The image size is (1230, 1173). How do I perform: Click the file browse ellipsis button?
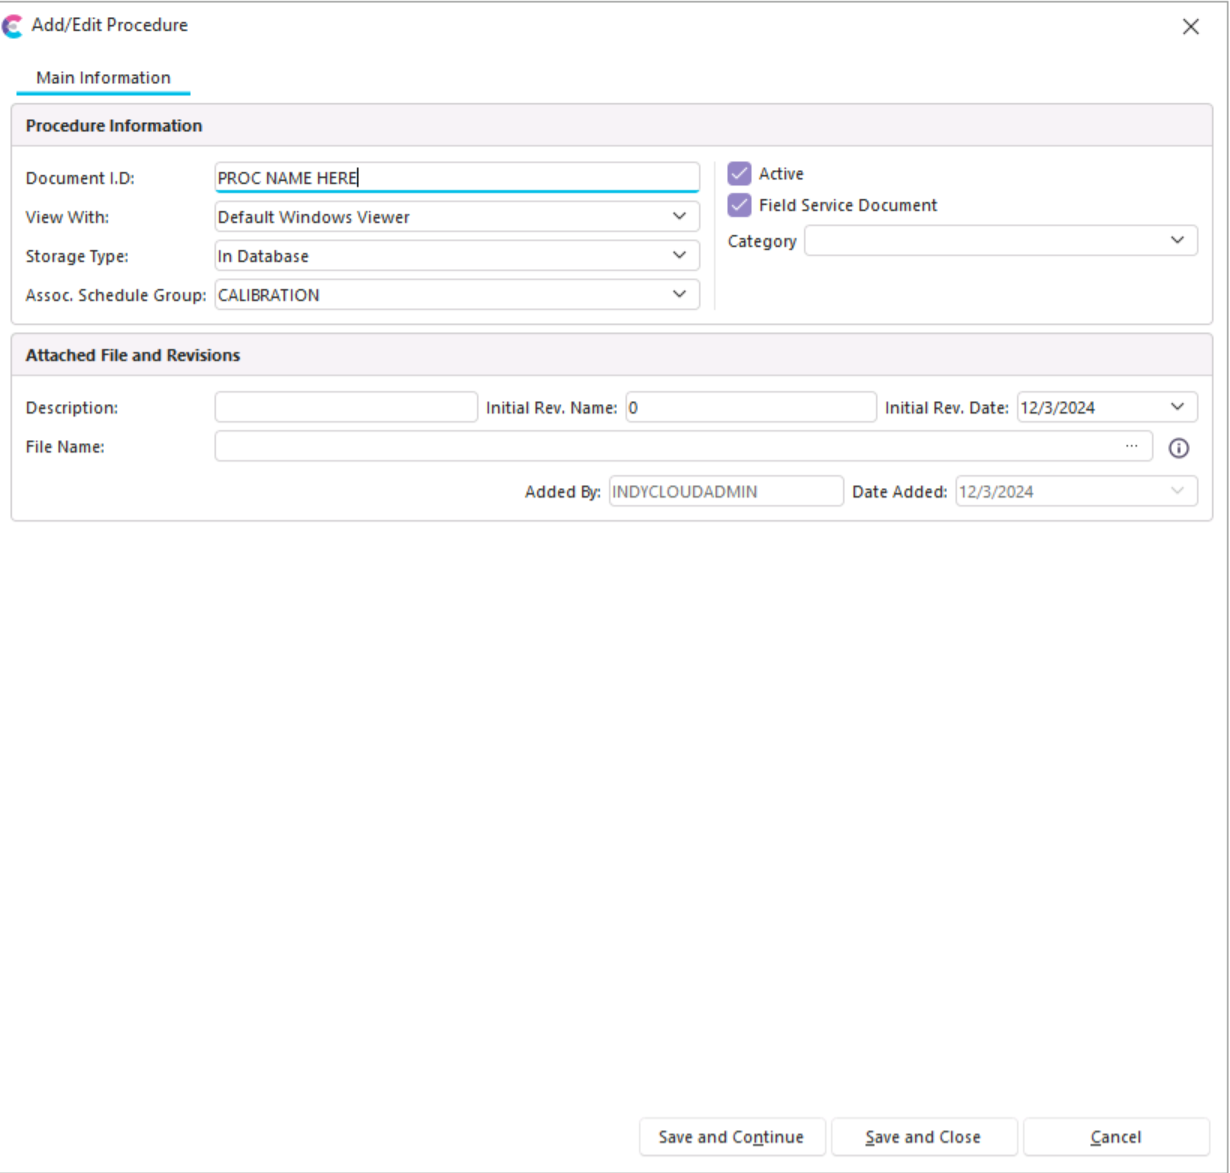click(x=1131, y=446)
